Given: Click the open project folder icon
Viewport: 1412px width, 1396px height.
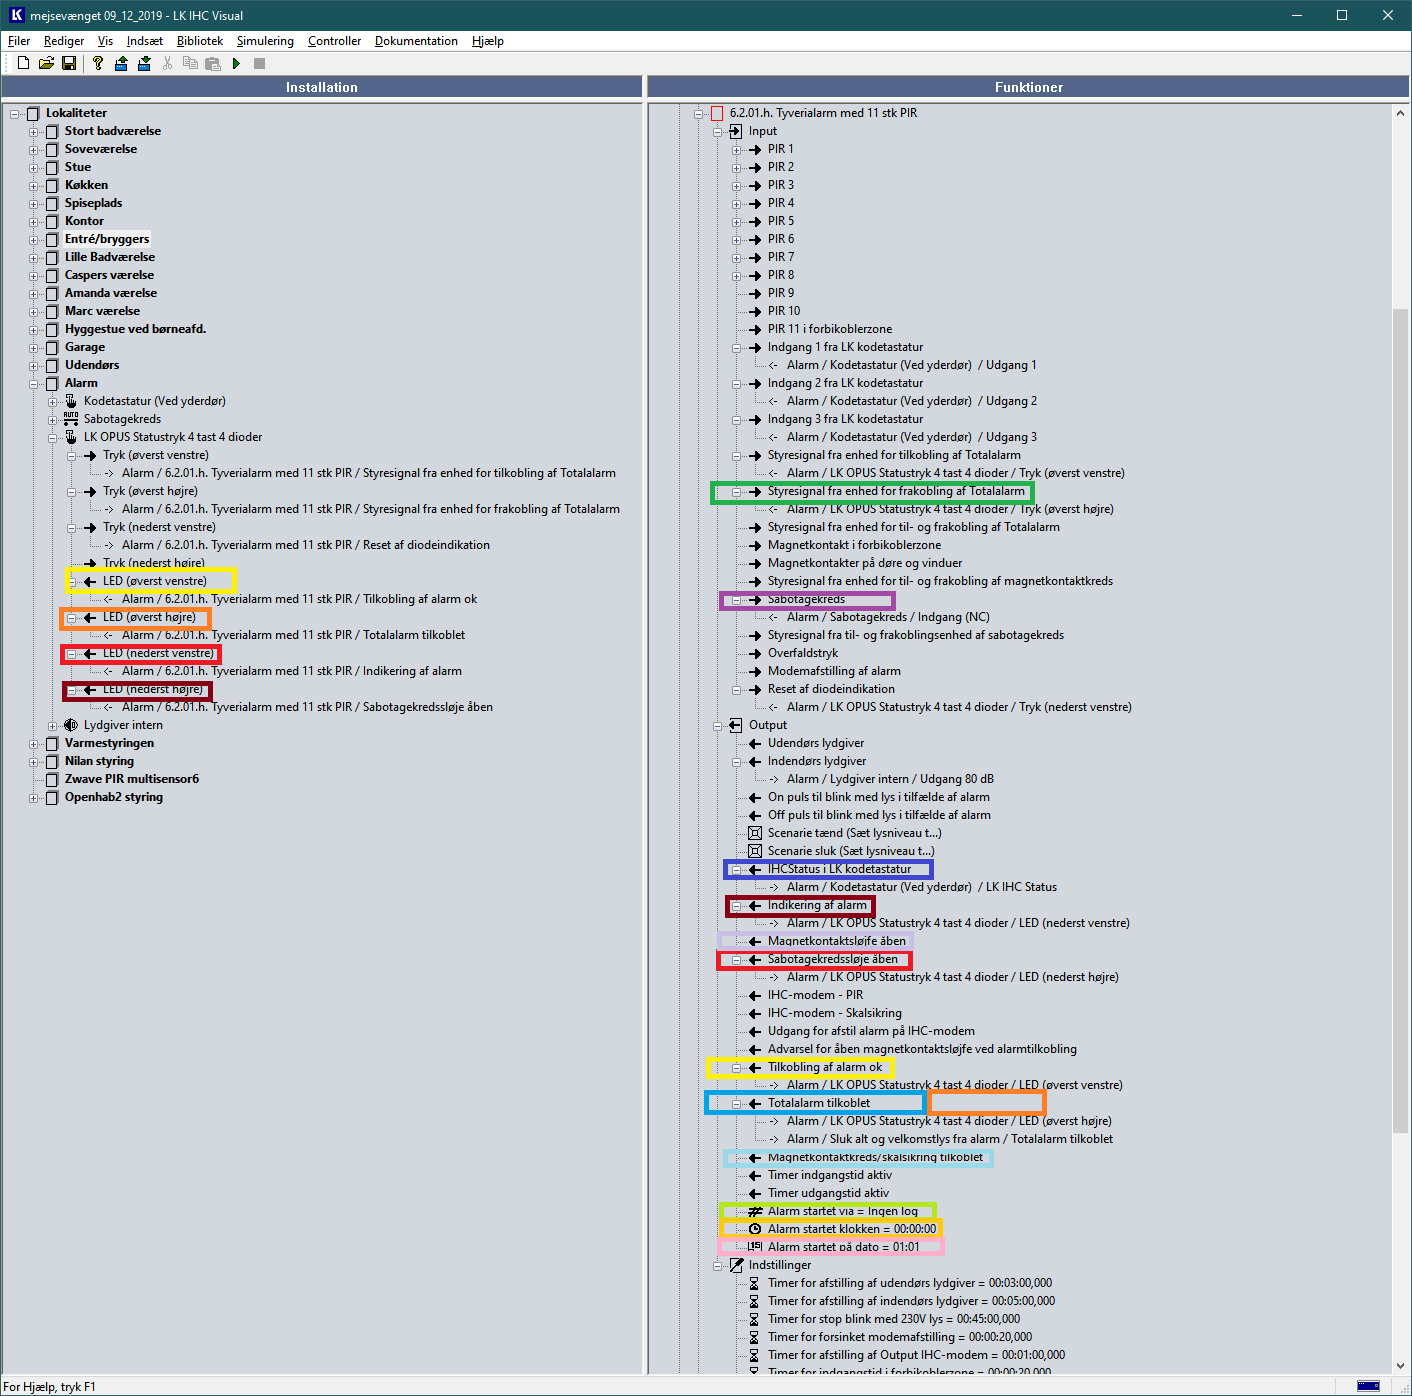Looking at the screenshot, I should coord(46,63).
